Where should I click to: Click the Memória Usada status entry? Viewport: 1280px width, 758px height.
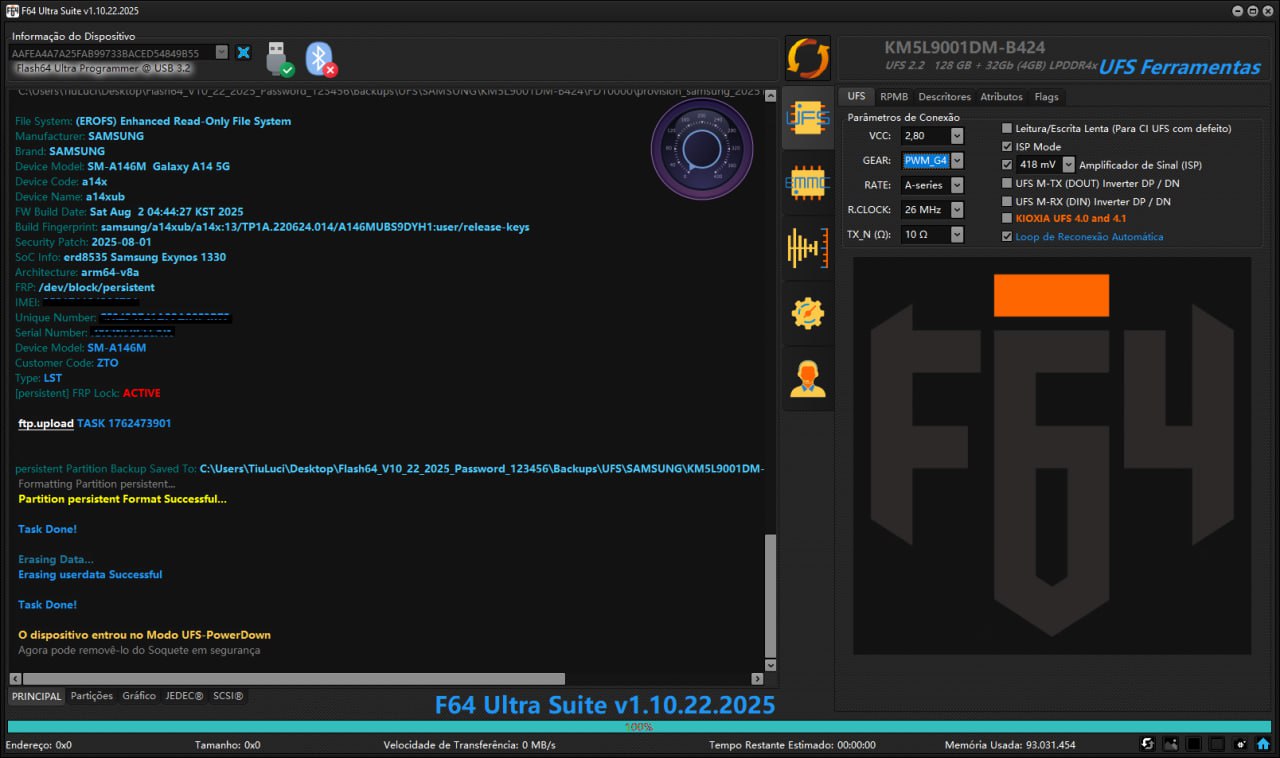click(x=1010, y=745)
